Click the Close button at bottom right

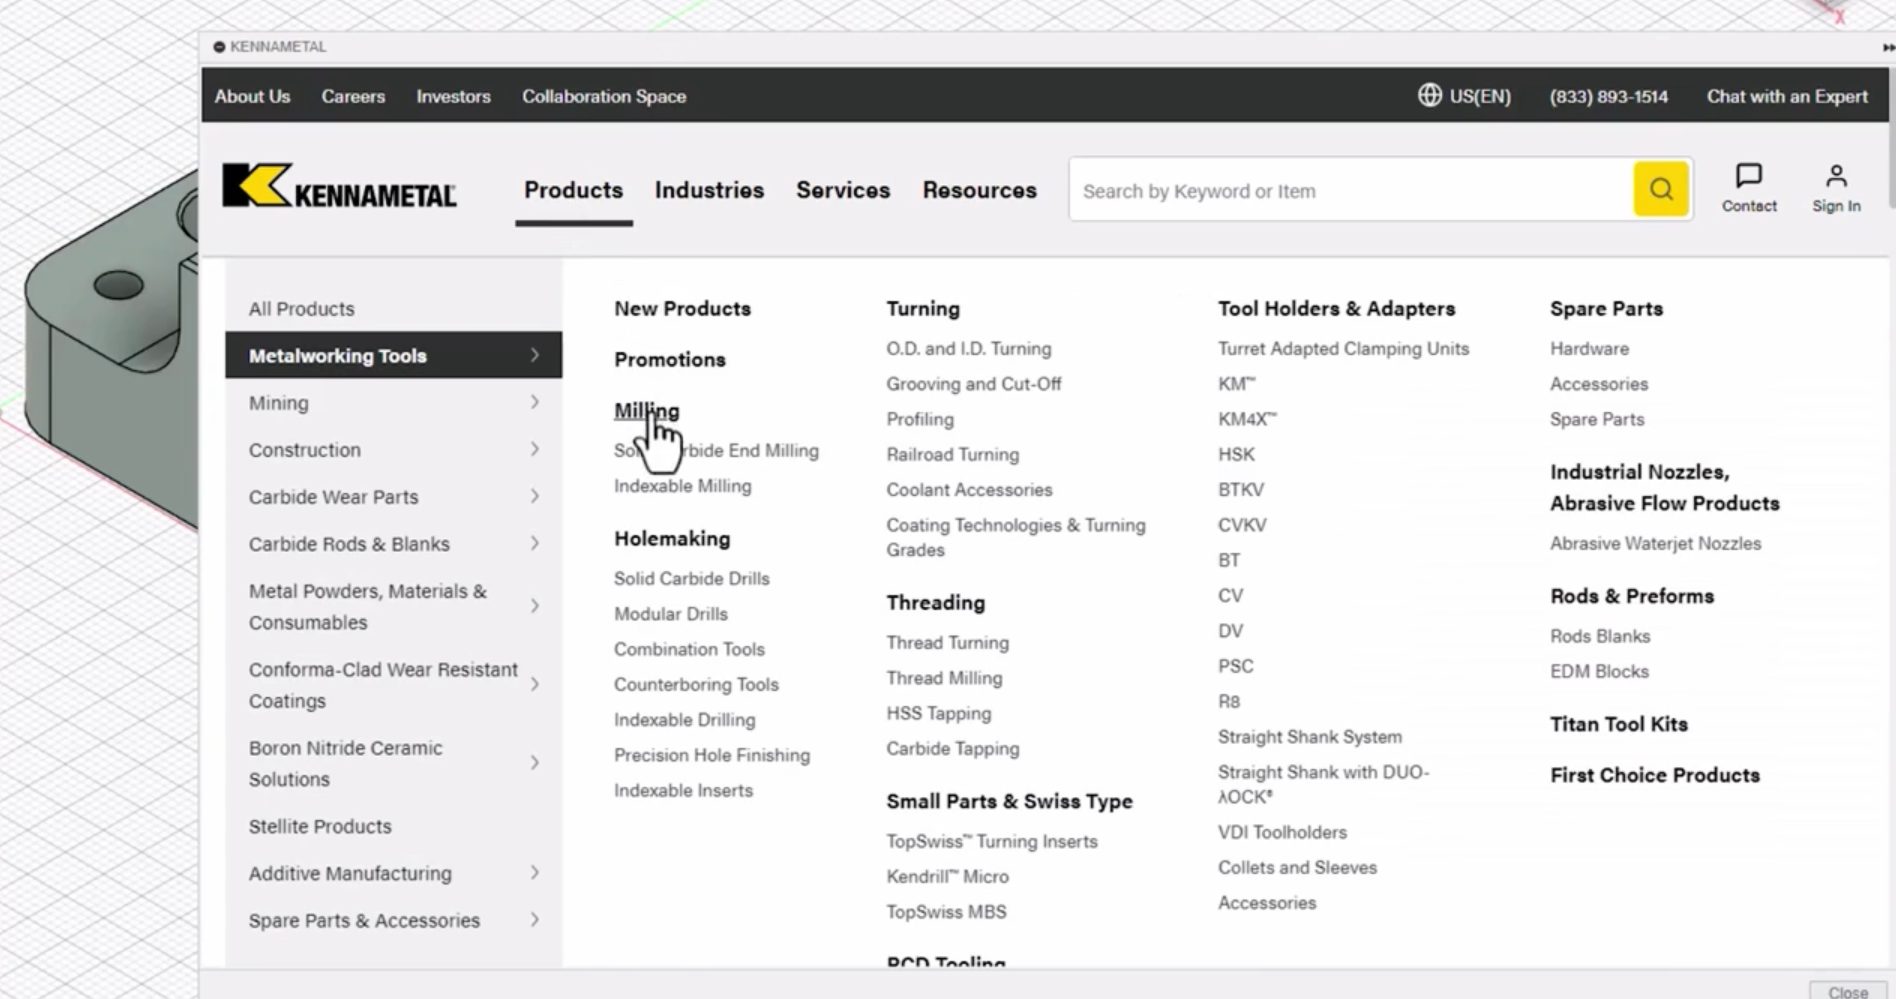point(1849,991)
